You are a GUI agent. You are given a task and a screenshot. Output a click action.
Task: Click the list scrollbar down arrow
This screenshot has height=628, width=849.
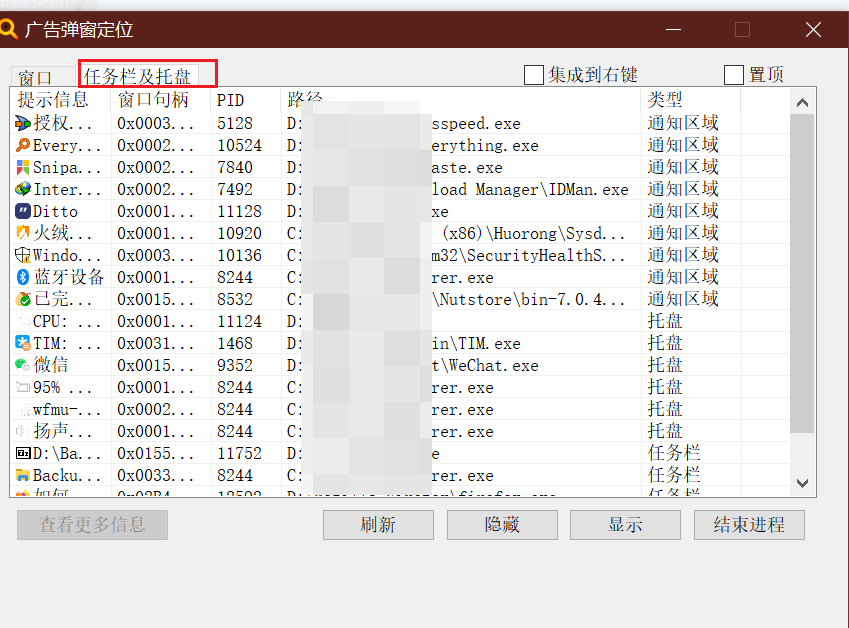(x=802, y=483)
